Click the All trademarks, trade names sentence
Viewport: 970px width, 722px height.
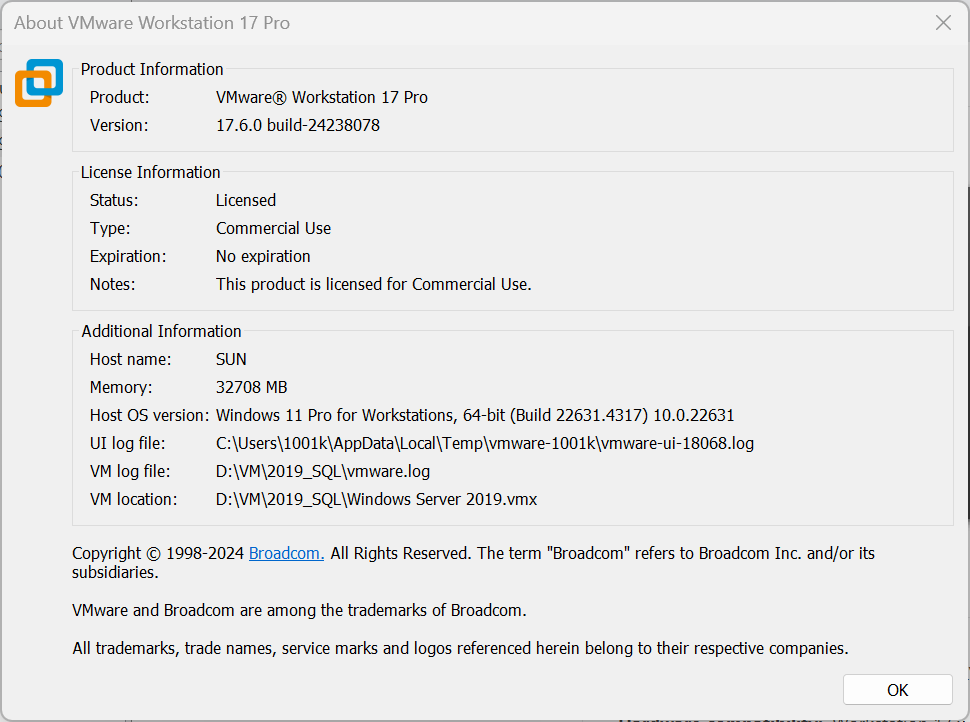[460, 648]
